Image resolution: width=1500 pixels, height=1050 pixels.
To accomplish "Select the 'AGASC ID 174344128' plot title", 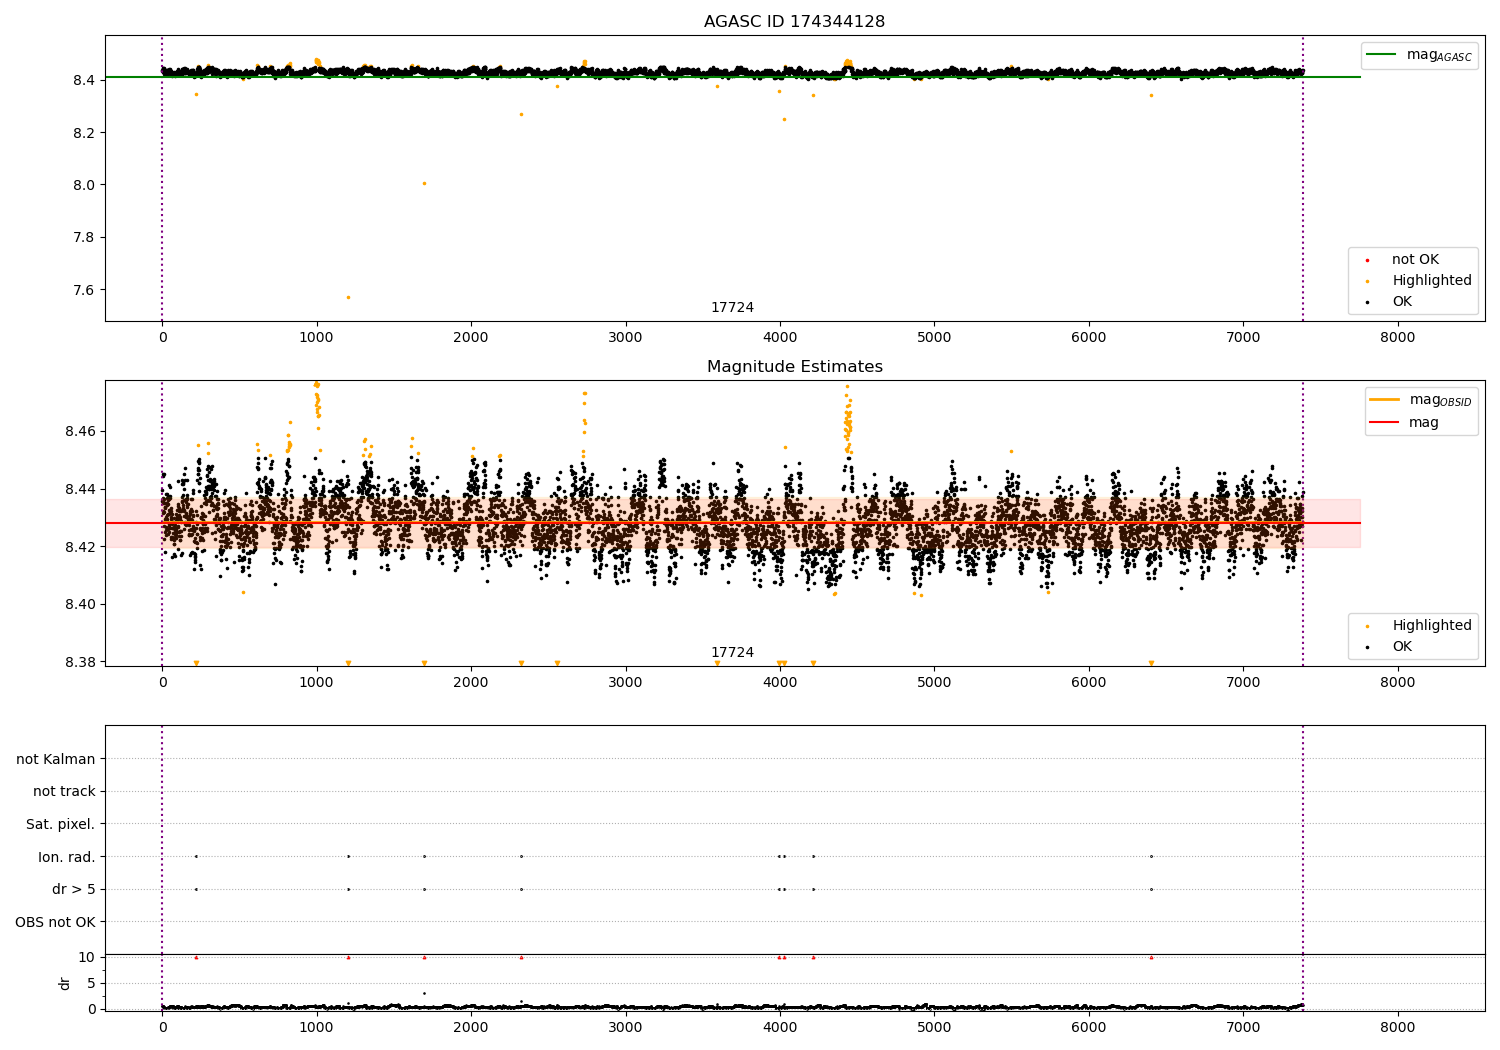I will click(x=794, y=22).
